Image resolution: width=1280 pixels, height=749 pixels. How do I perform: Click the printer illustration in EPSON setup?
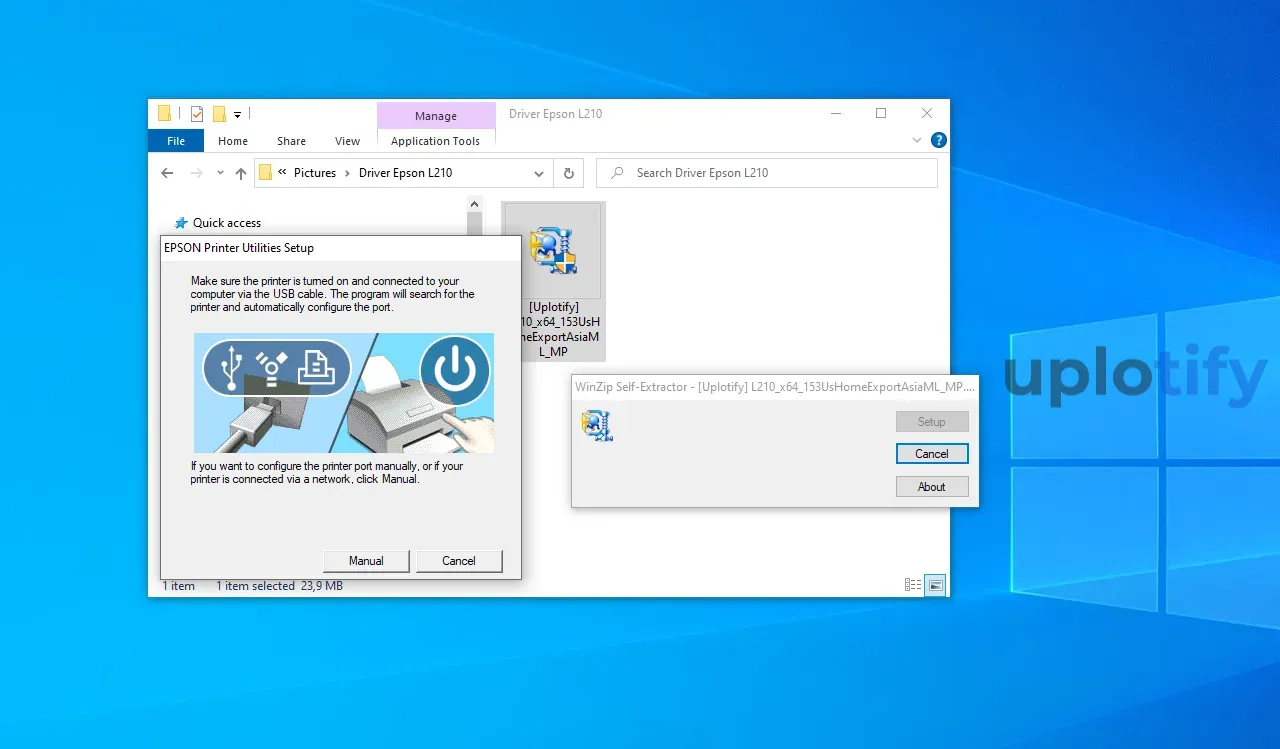click(344, 393)
